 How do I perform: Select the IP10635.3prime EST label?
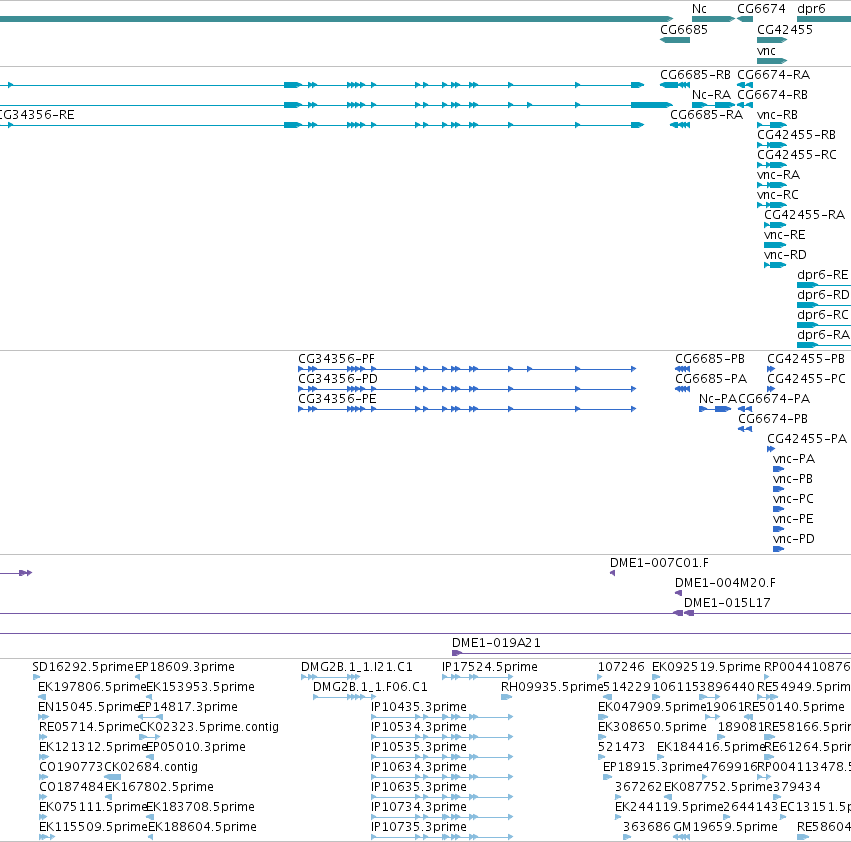pos(418,787)
